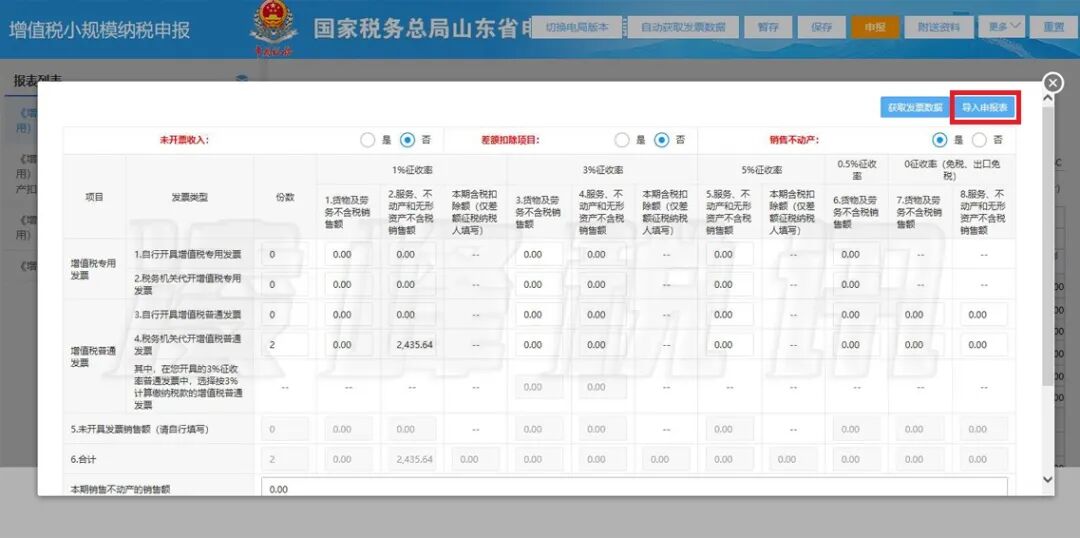Click the 增值税小规模纳税申报 page title
This screenshot has height=538, width=1080.
coord(99,30)
